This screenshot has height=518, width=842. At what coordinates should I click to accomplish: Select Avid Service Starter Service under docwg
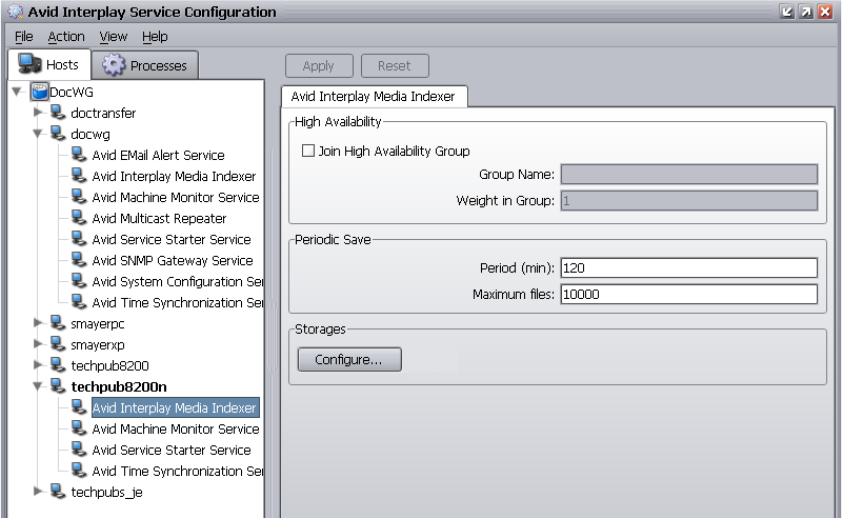[171, 239]
